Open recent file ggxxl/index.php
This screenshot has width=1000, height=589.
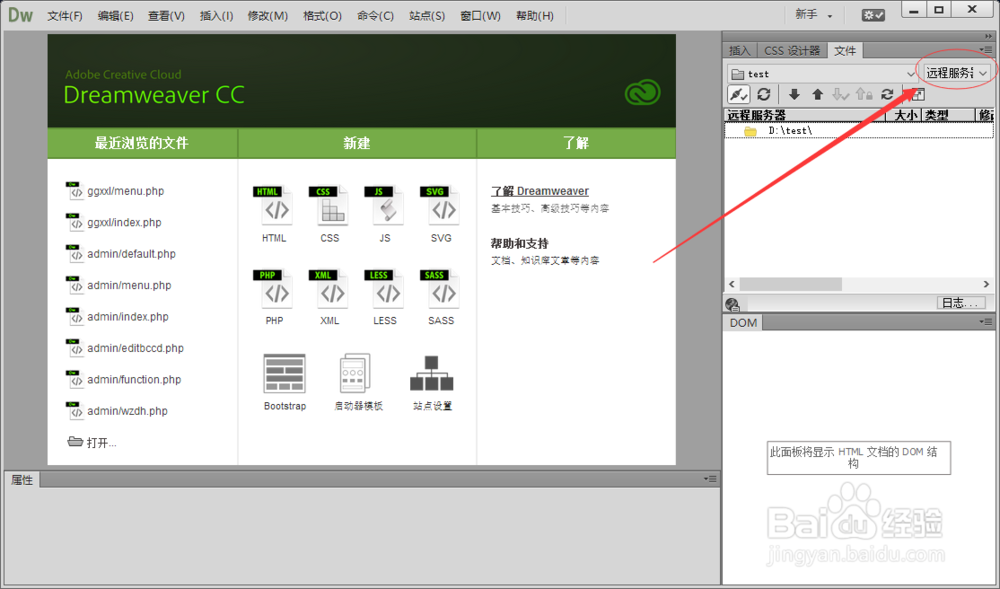[x=114, y=222]
